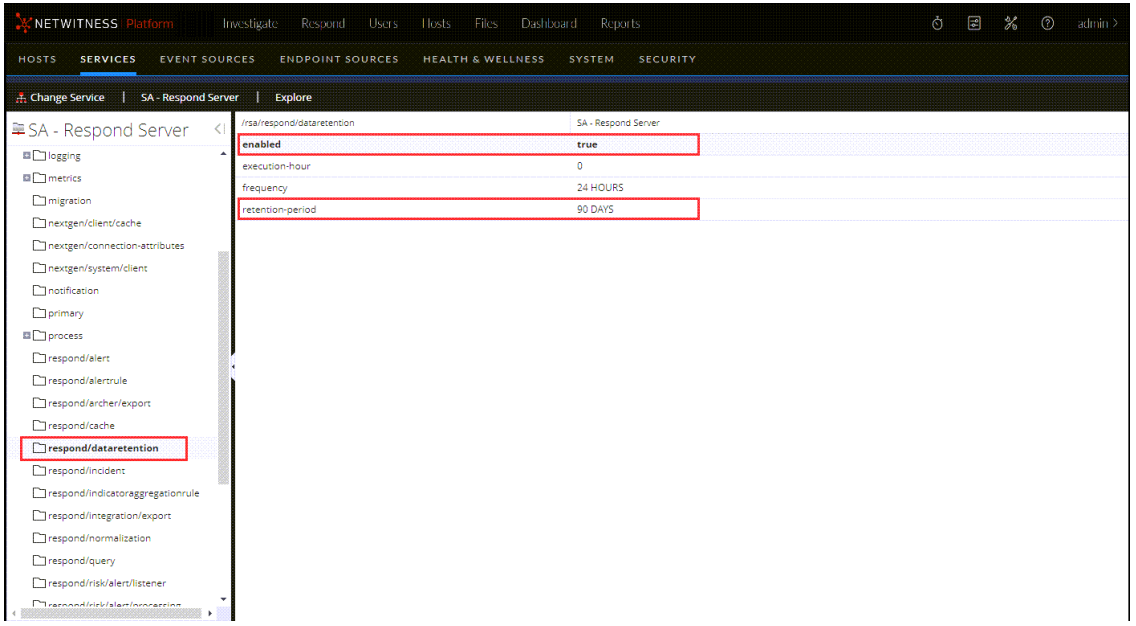Screen dimensions: 1136x626
Task: Click the Change Service network icon
Action: click(x=22, y=98)
